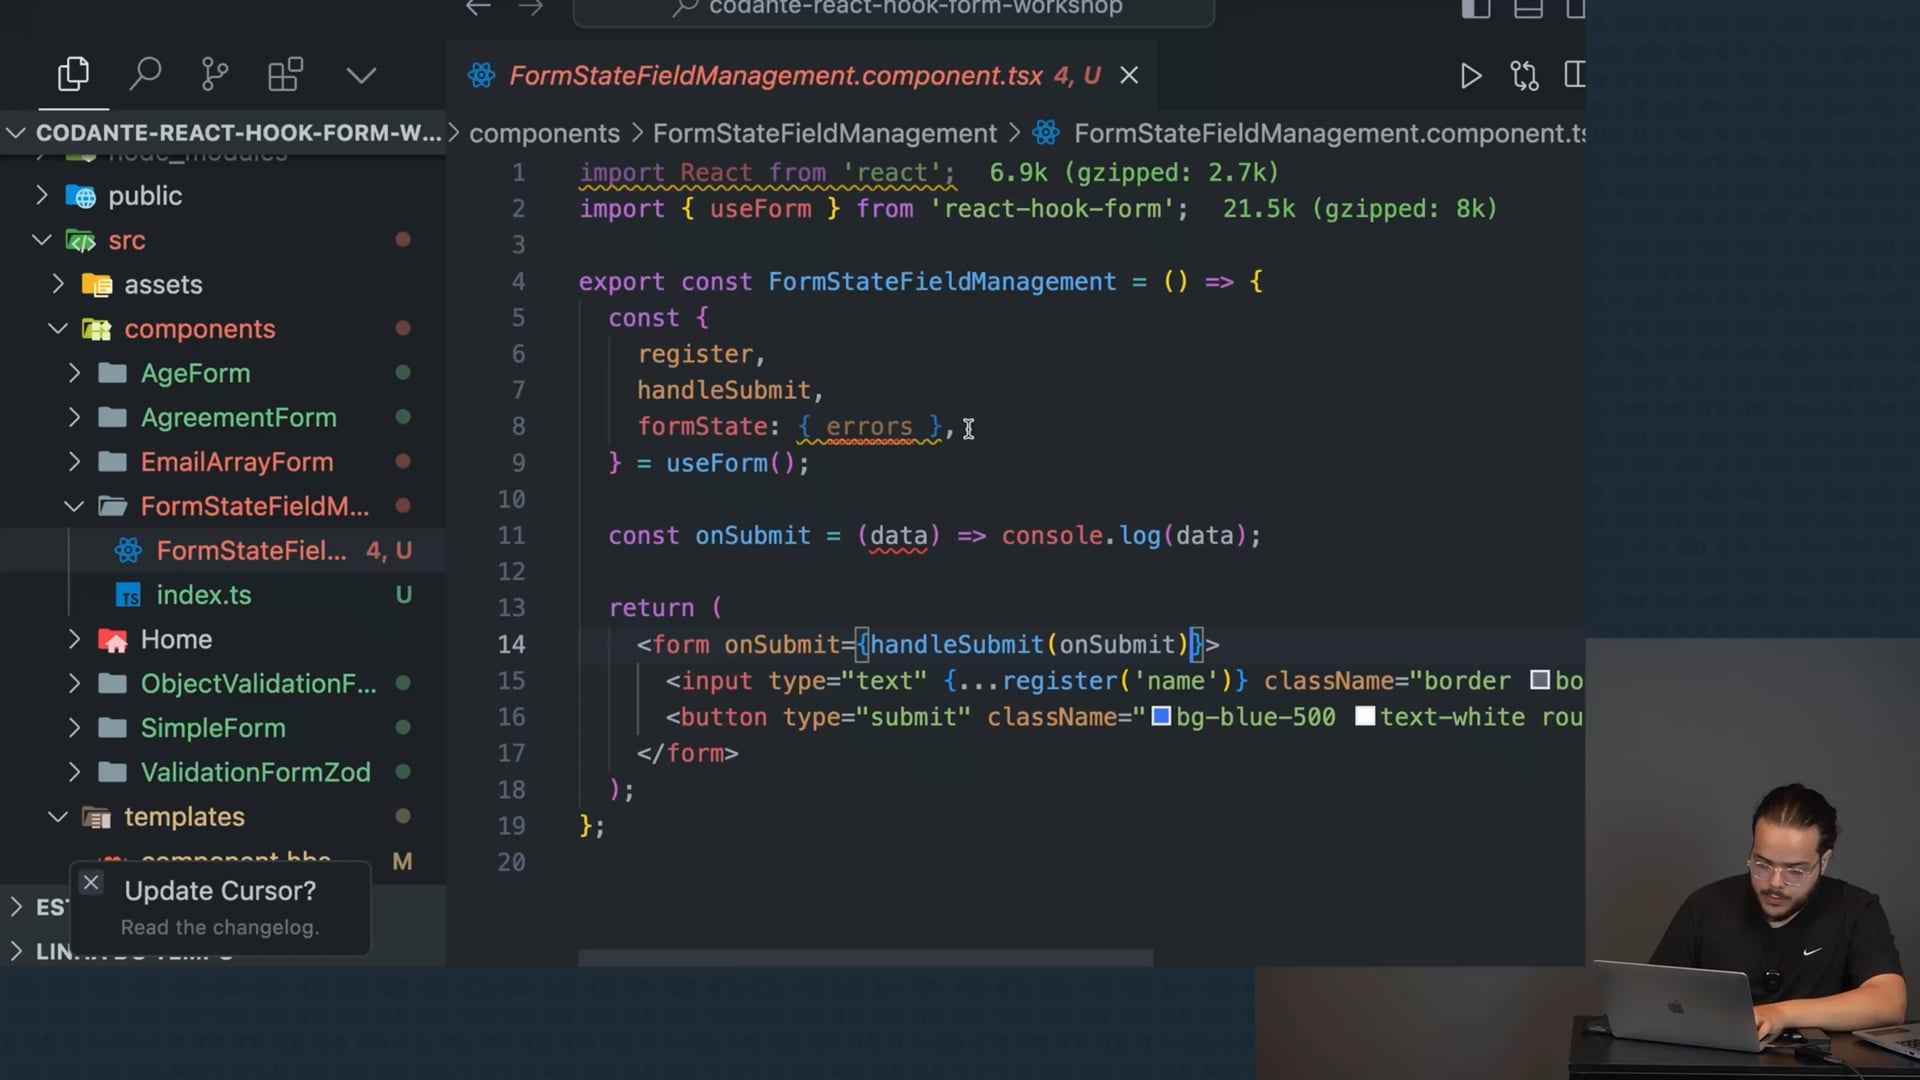
Task: Click the Run code play icon
Action: (1470, 76)
